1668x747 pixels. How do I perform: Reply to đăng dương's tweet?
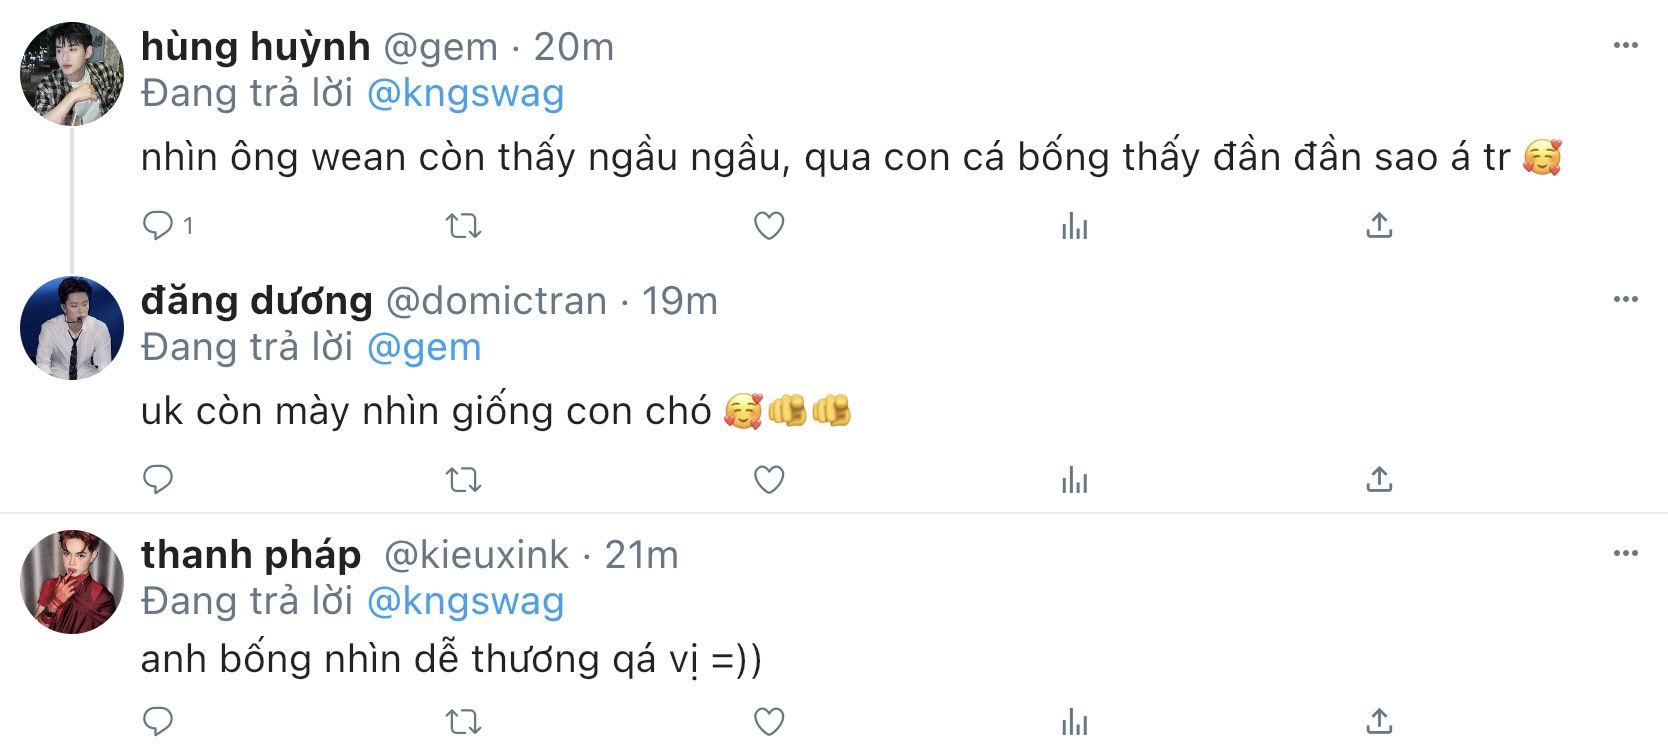pyautogui.click(x=158, y=480)
